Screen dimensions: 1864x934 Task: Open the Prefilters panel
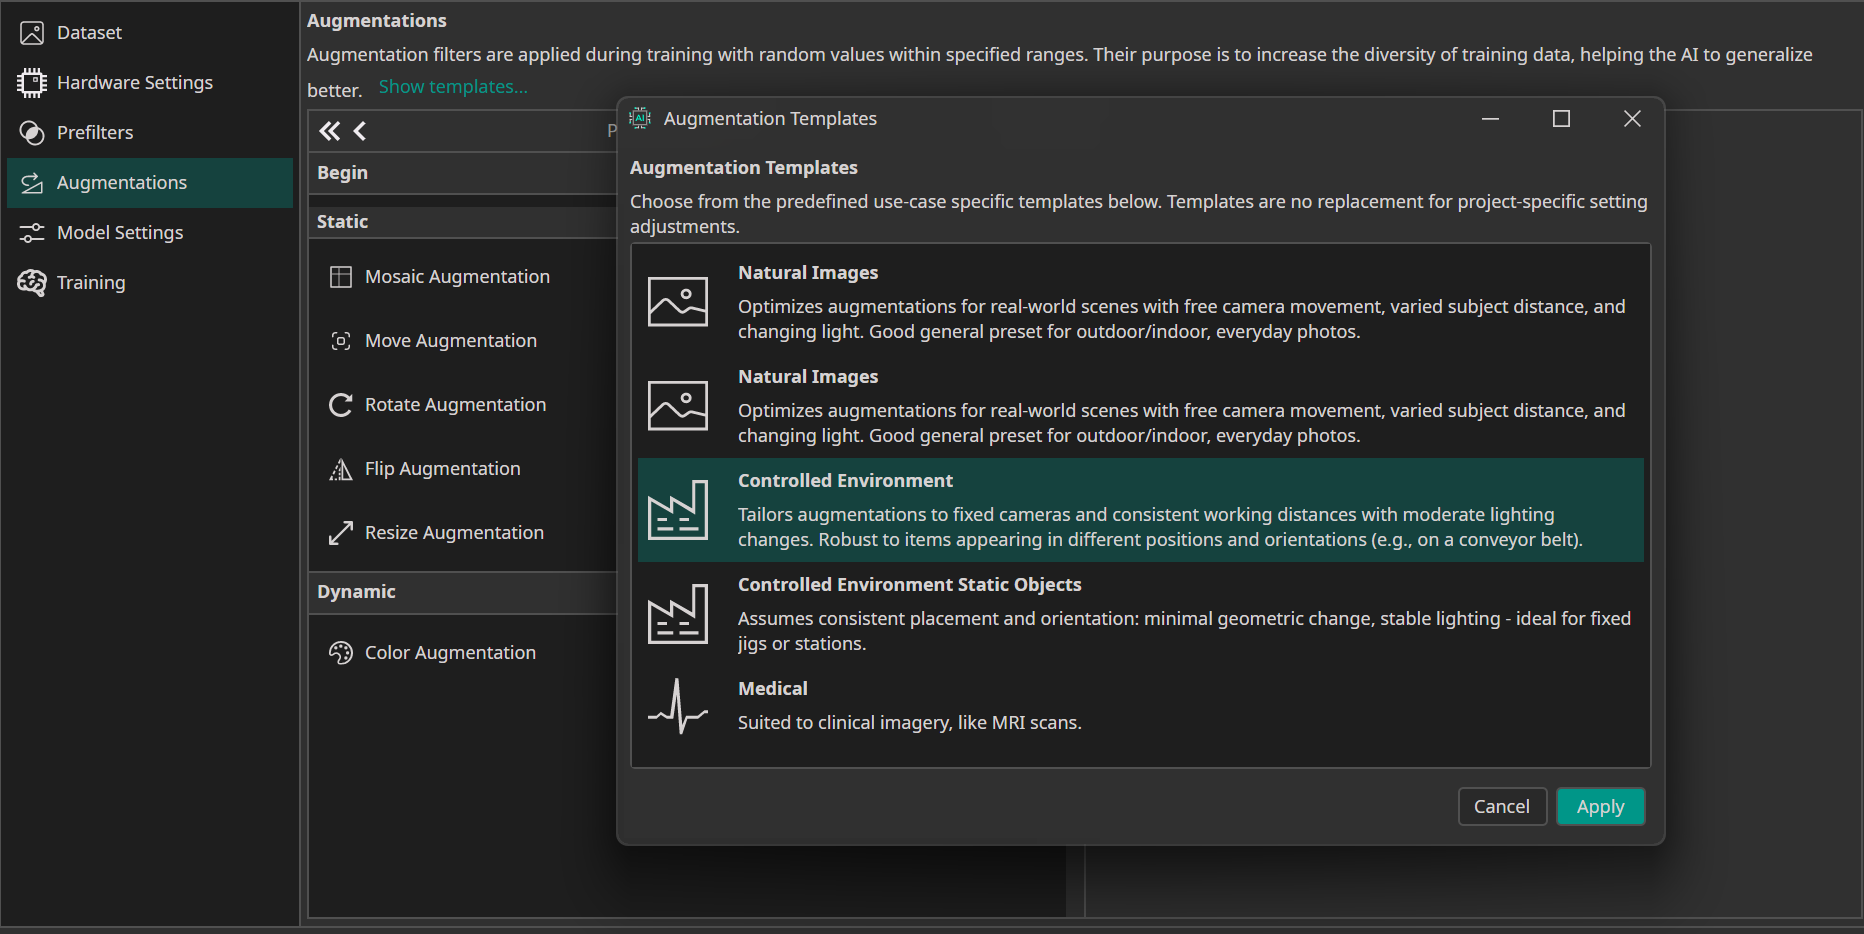tap(95, 132)
